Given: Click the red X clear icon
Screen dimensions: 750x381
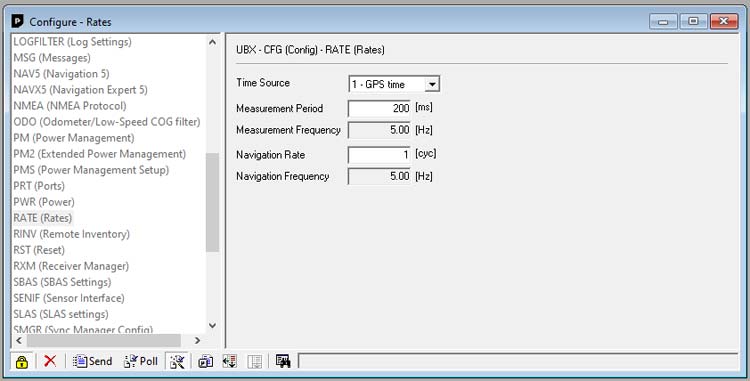Looking at the screenshot, I should point(50,361).
